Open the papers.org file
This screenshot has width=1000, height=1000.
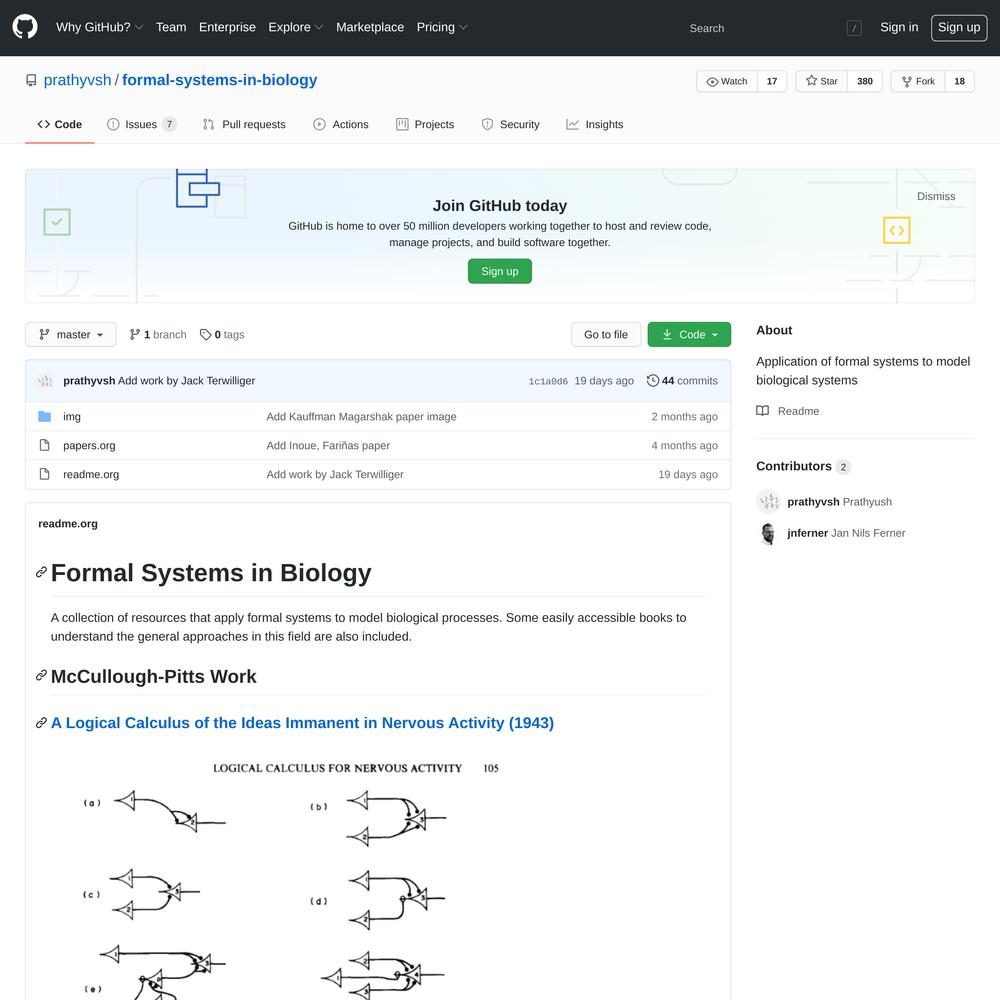[x=89, y=445]
